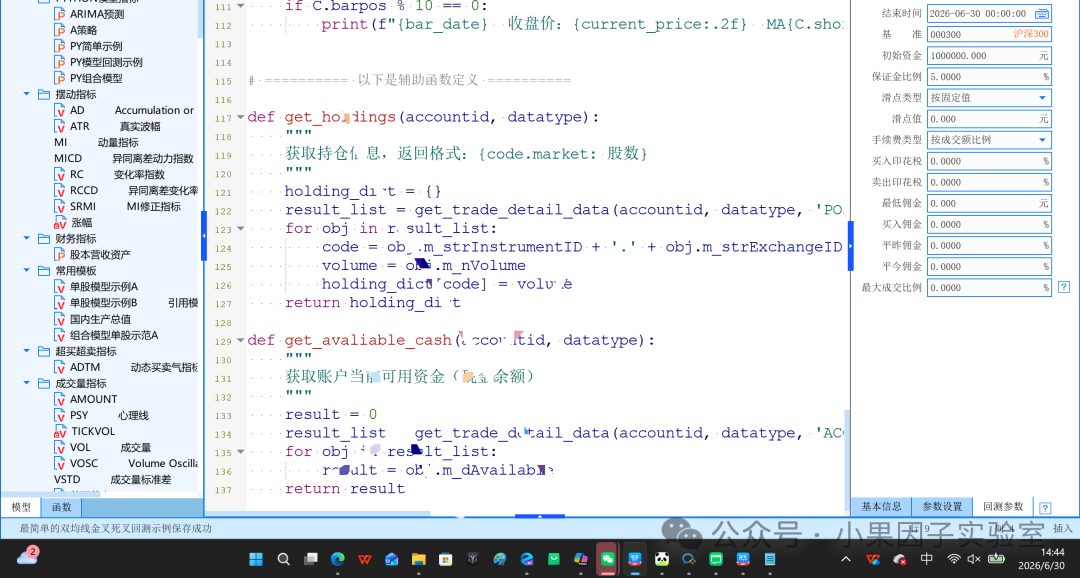Fold the get_avaliable_cash function at line 129

[x=240, y=340]
